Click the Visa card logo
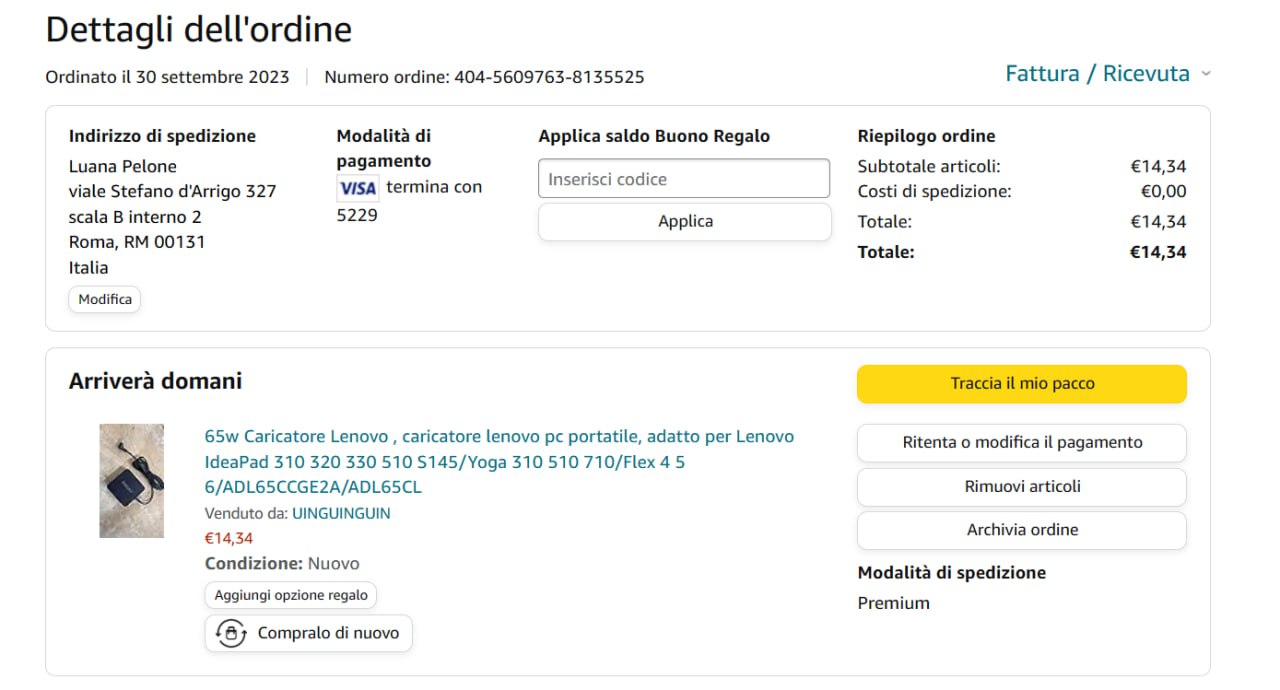The width and height of the screenshot is (1280, 690). pos(357,188)
